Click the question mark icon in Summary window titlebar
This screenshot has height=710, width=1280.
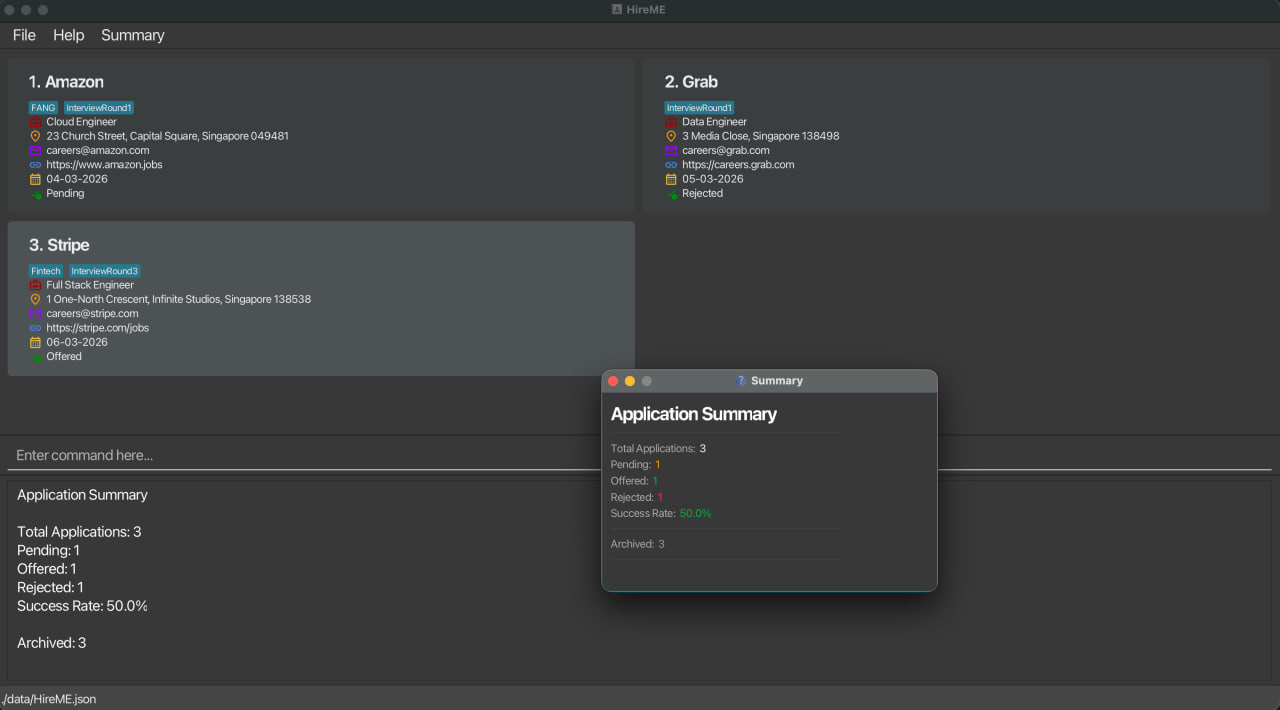point(740,380)
